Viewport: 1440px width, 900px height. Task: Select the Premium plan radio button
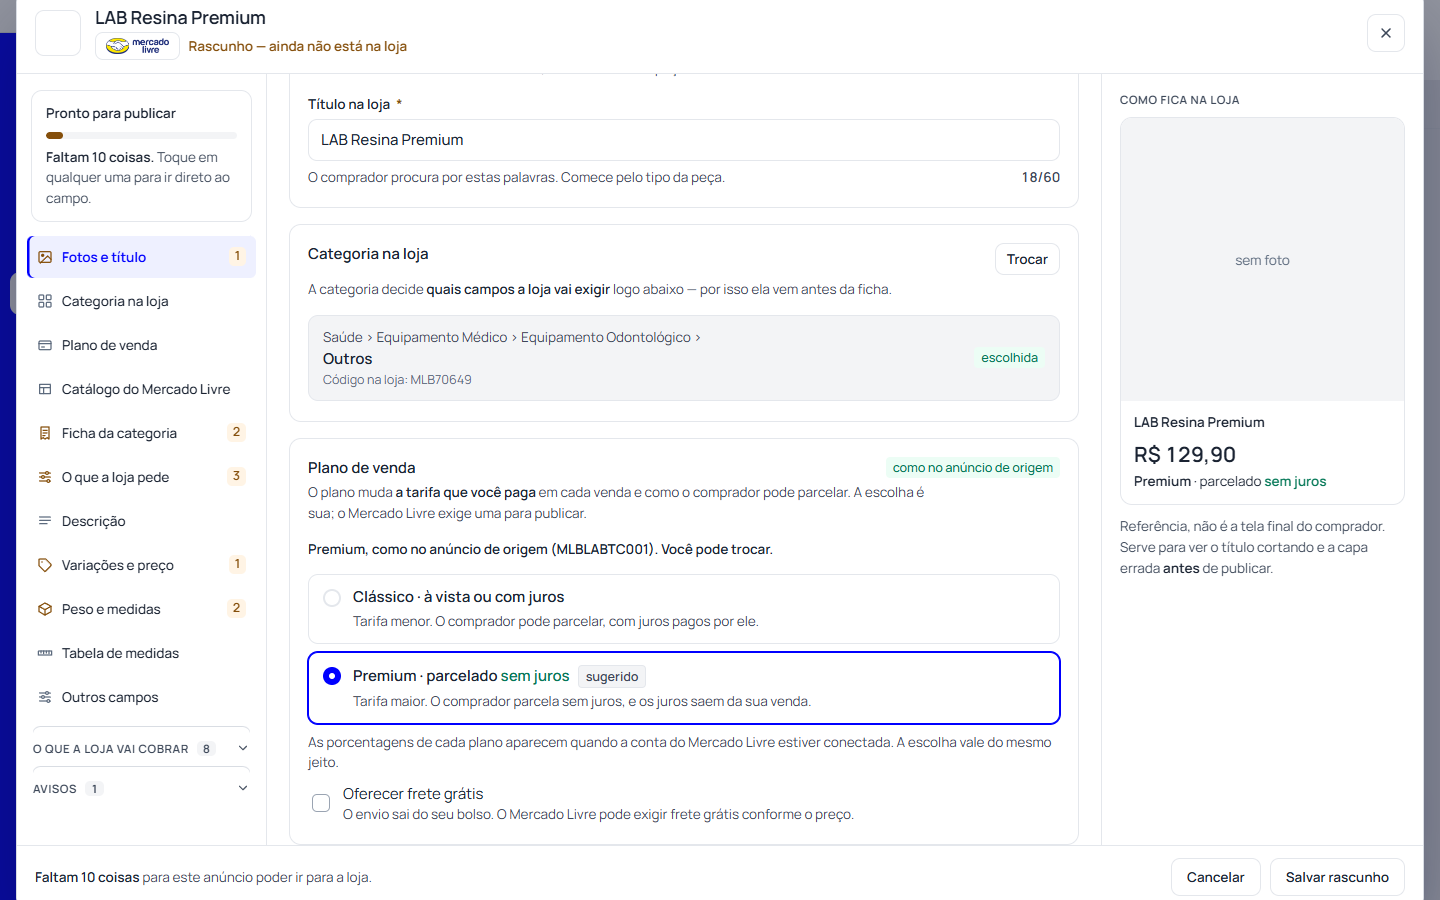332,676
